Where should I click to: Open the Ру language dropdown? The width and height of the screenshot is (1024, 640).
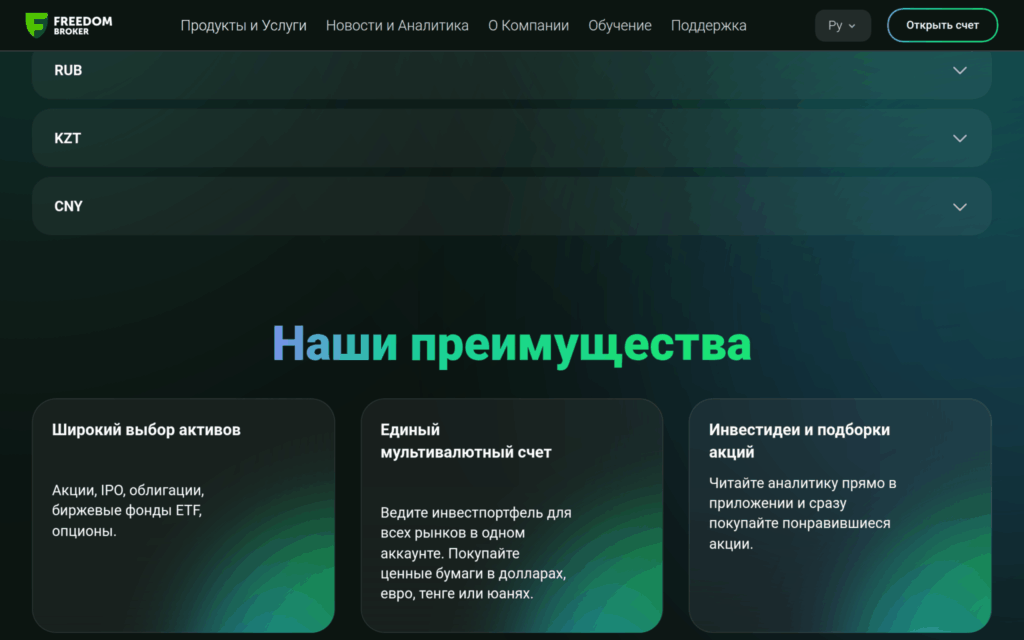[x=842, y=25]
